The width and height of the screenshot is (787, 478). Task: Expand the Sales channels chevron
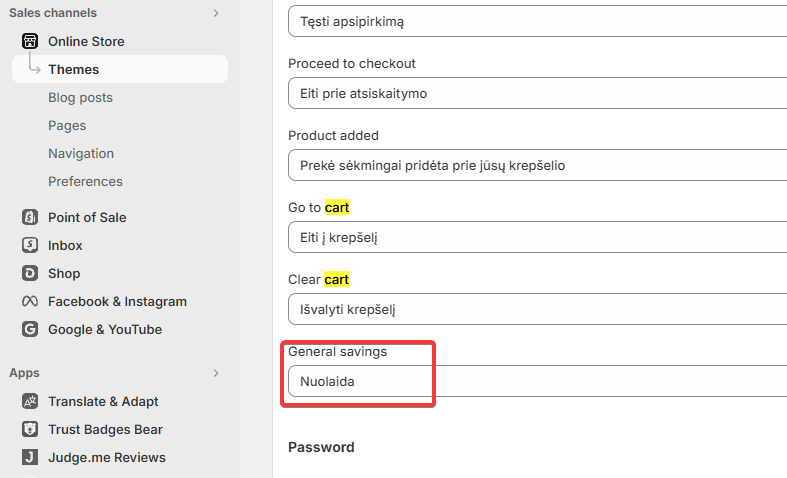216,13
